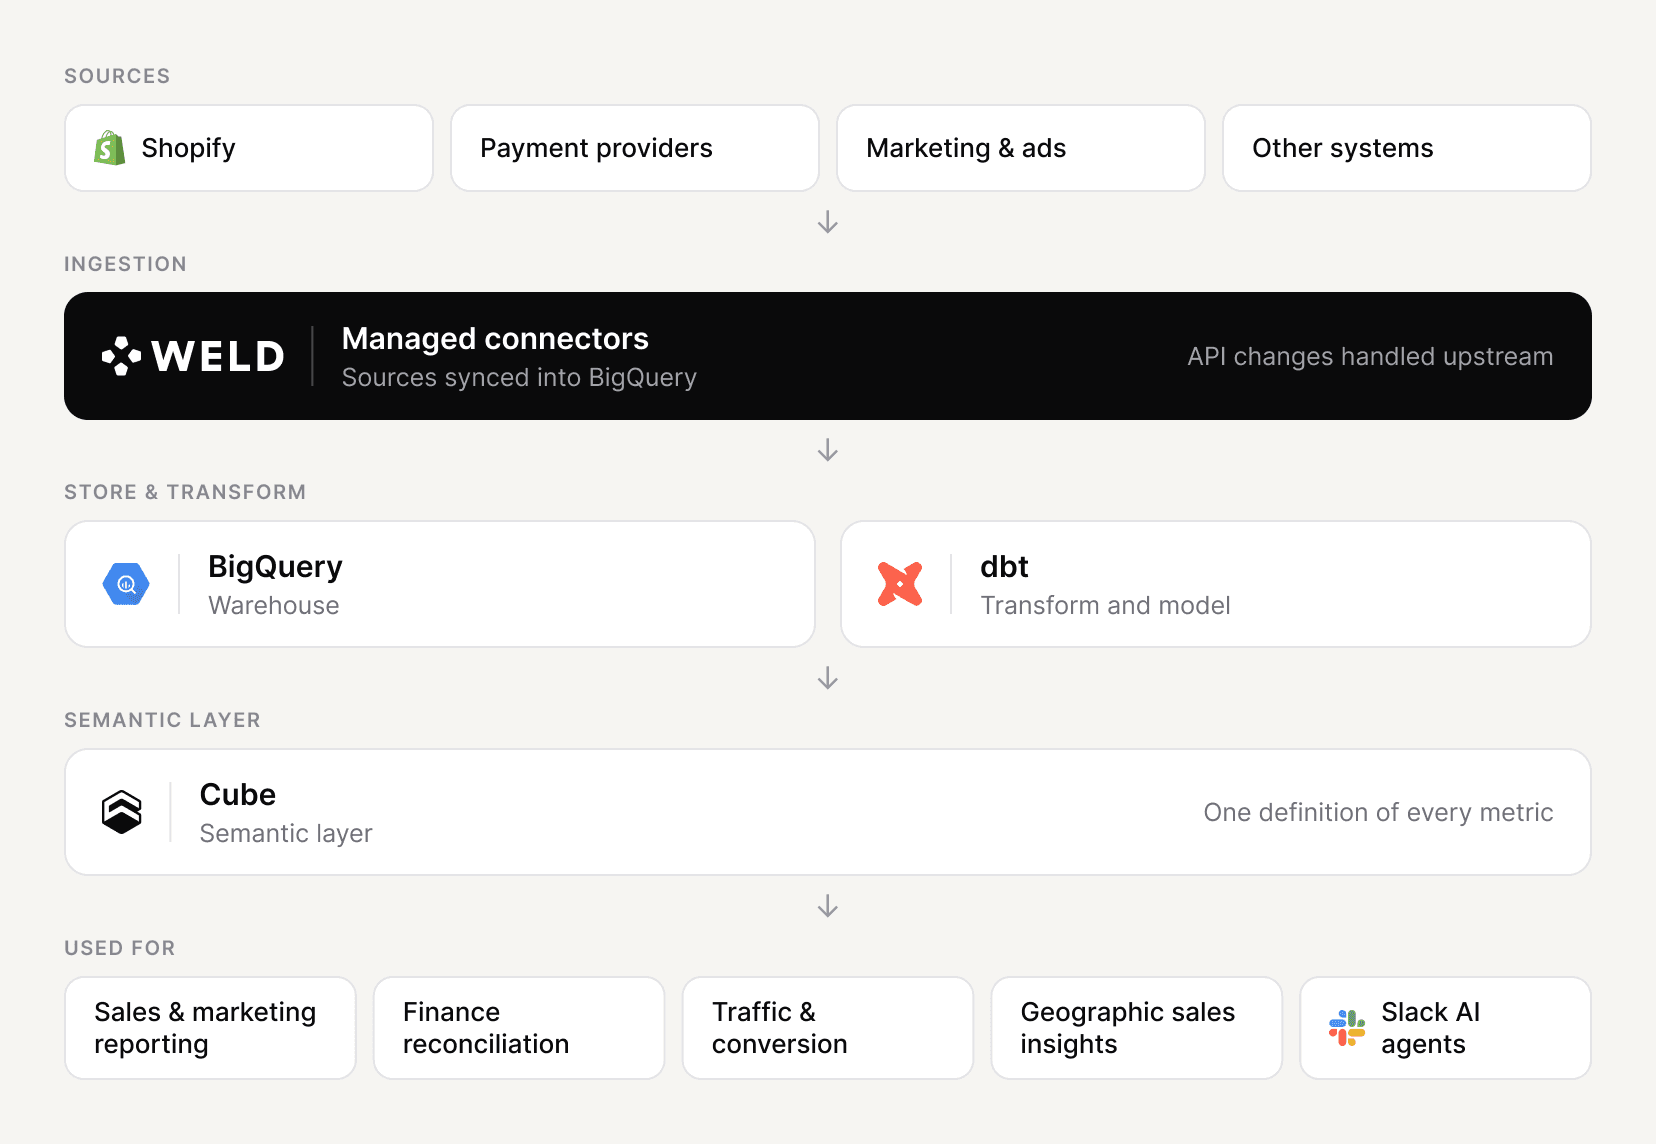Select the Shopify source card
1656x1144 pixels.
[x=249, y=148]
